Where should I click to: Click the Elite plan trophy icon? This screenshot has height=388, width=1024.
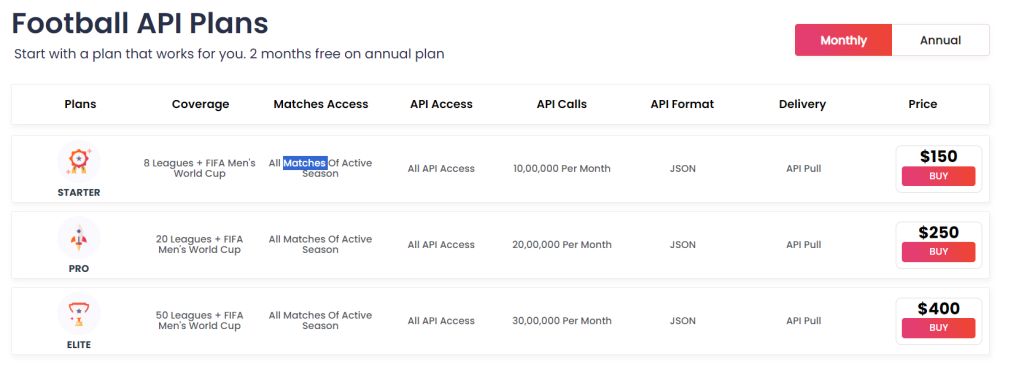coord(79,314)
